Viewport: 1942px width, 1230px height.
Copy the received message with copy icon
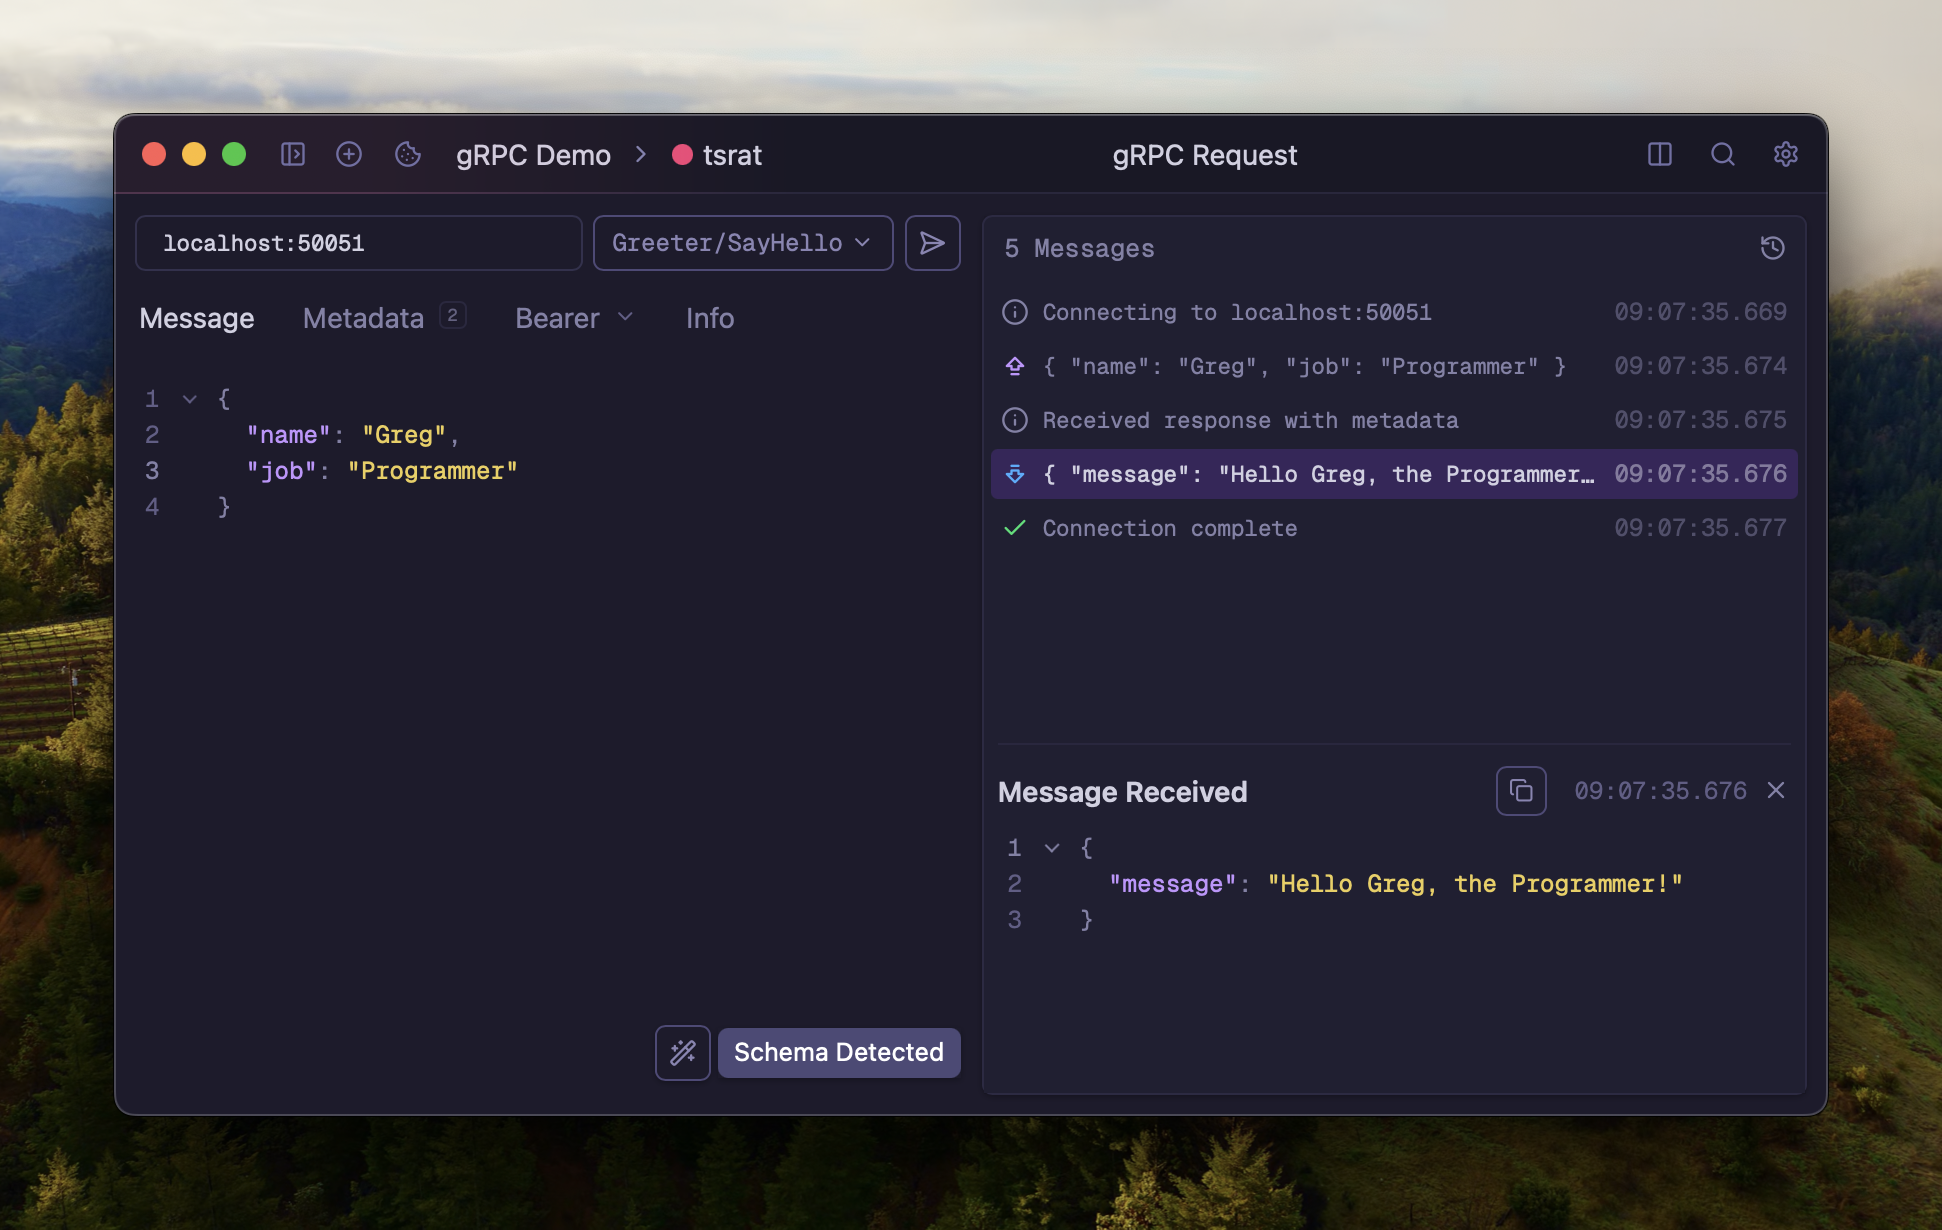[x=1520, y=791]
